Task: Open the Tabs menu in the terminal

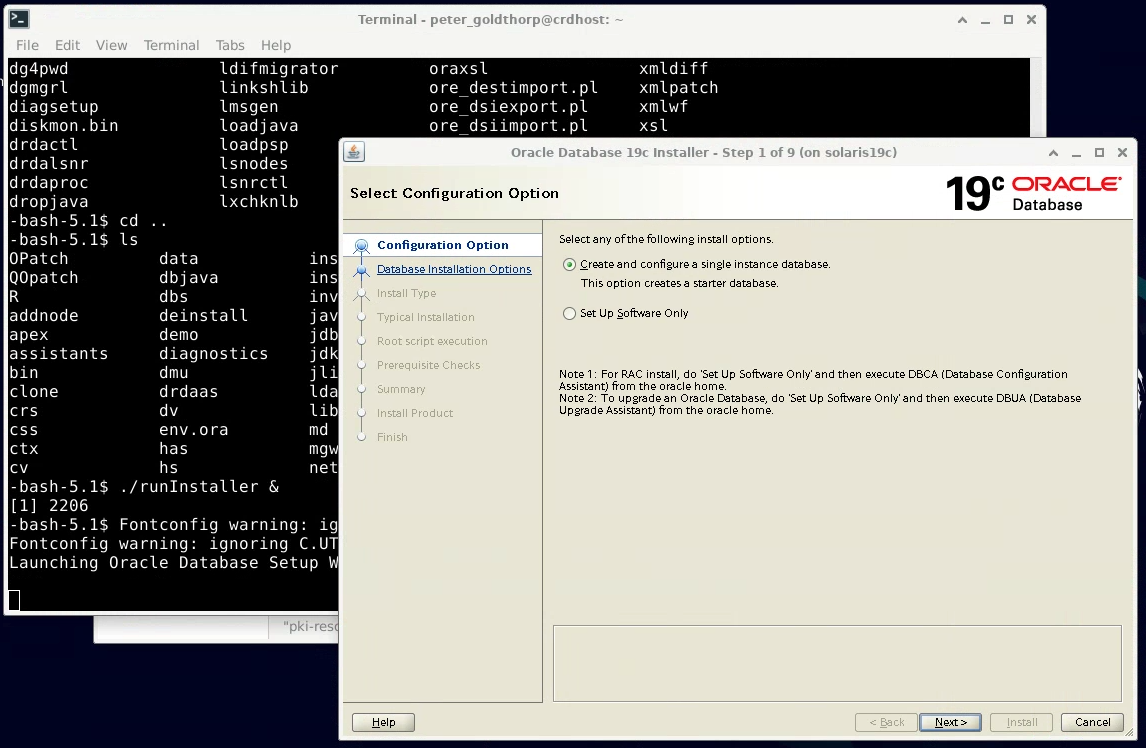Action: tap(230, 45)
